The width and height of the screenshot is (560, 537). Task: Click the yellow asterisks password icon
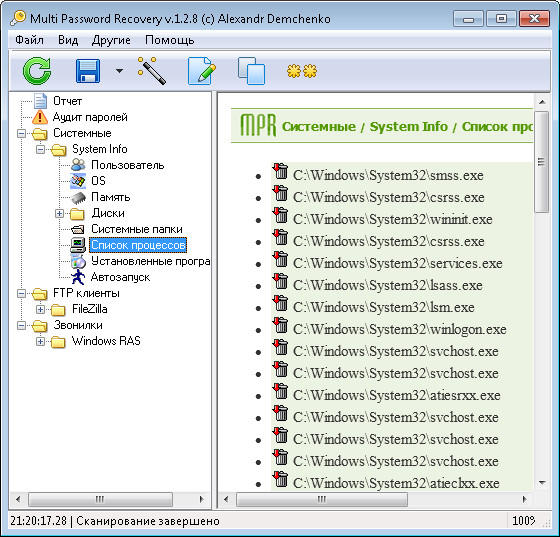(x=302, y=71)
